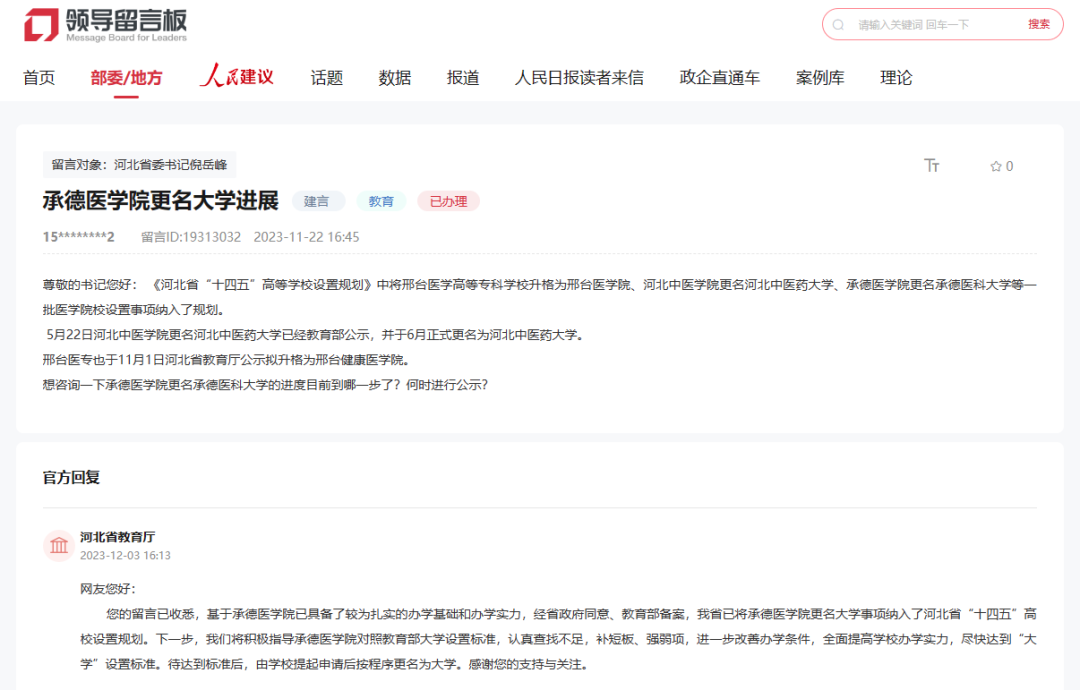
Task: Switch to the 报道 section
Action: [462, 78]
